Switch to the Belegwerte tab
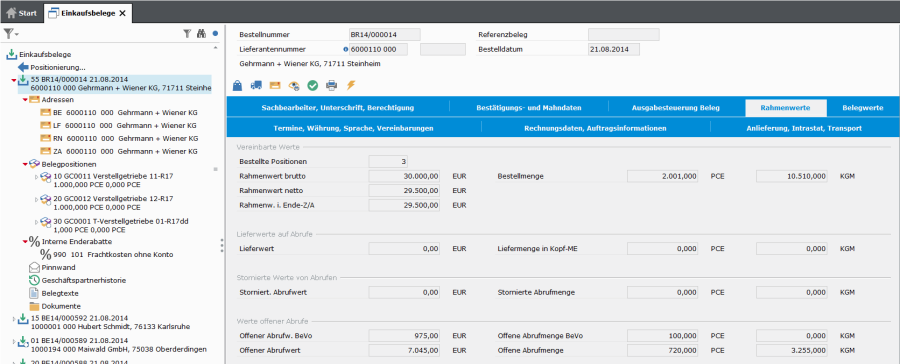The width and height of the screenshot is (900, 364). point(863,107)
